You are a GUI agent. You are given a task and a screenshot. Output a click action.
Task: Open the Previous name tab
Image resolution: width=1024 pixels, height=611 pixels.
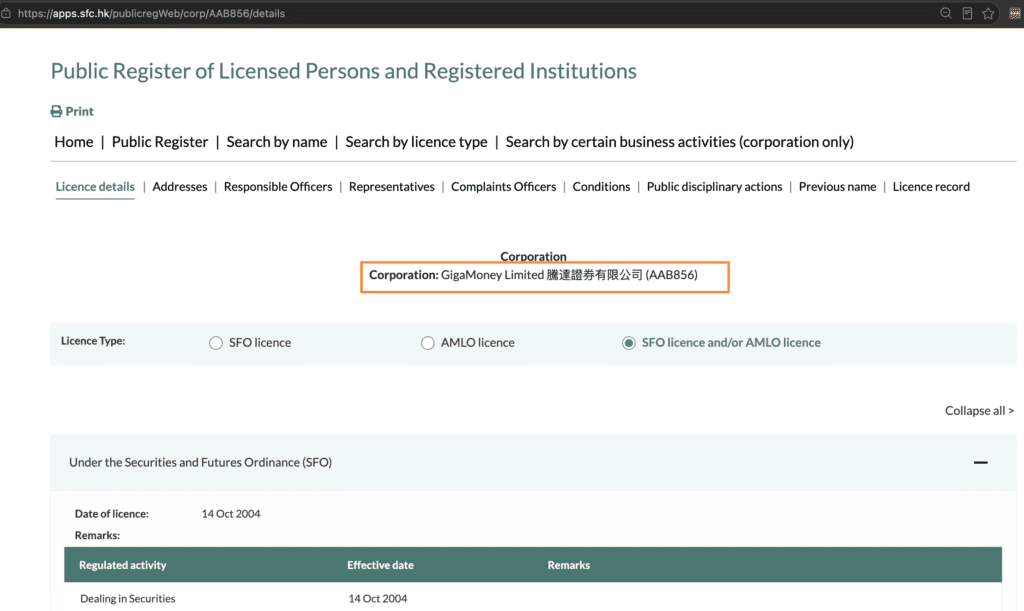pos(837,187)
